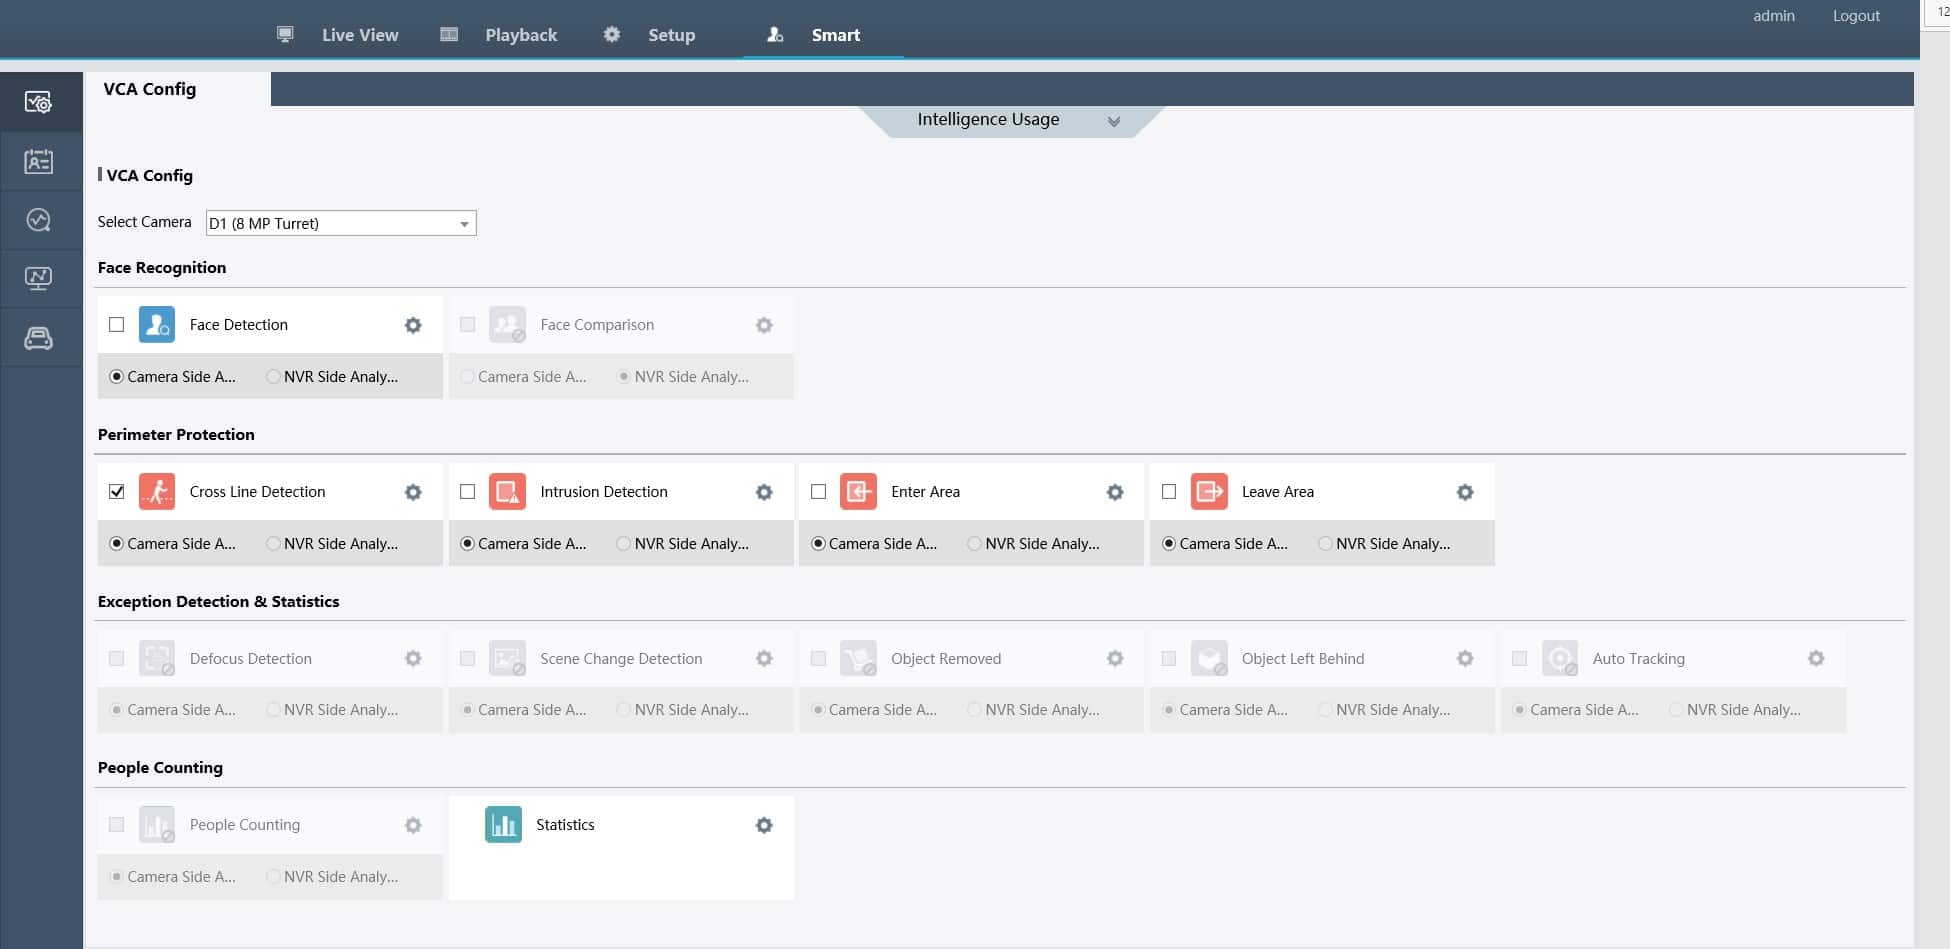Select NVR Side Analysis for Cross Line Detection
Screen dimensions: 1950x949
click(x=273, y=544)
